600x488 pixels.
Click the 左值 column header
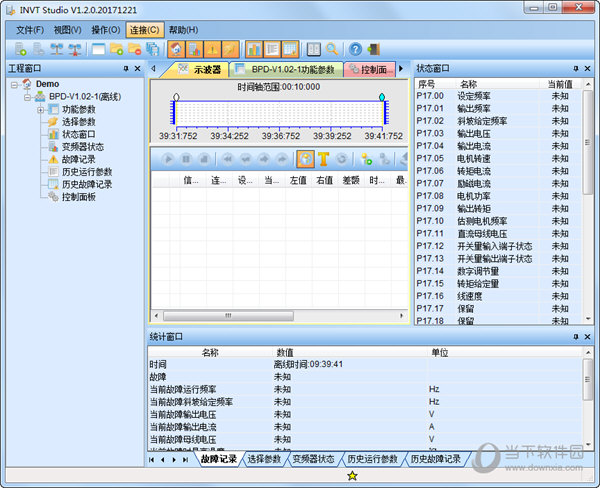(x=298, y=180)
